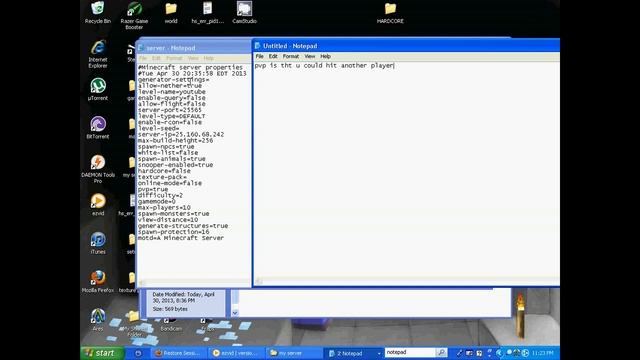640x360 pixels.
Task: Launch Bandicam from the desktop
Action: [x=171, y=324]
